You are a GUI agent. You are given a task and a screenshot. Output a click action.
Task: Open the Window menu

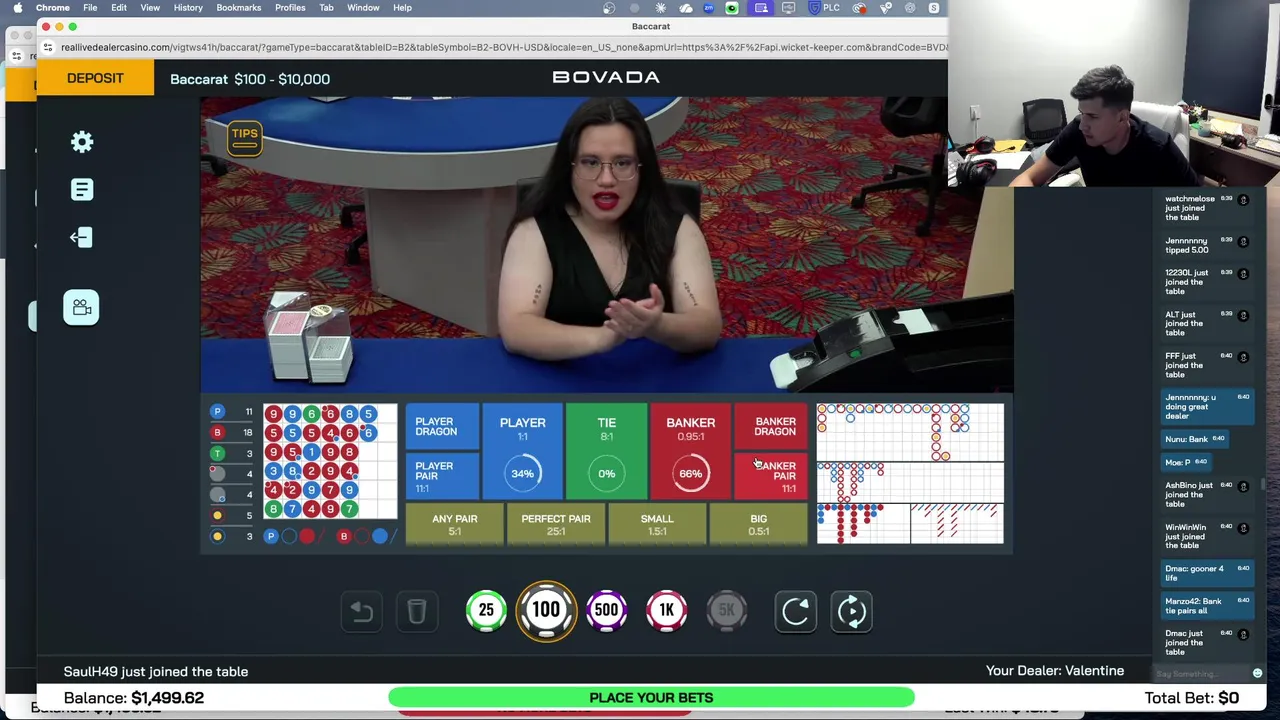click(x=363, y=8)
